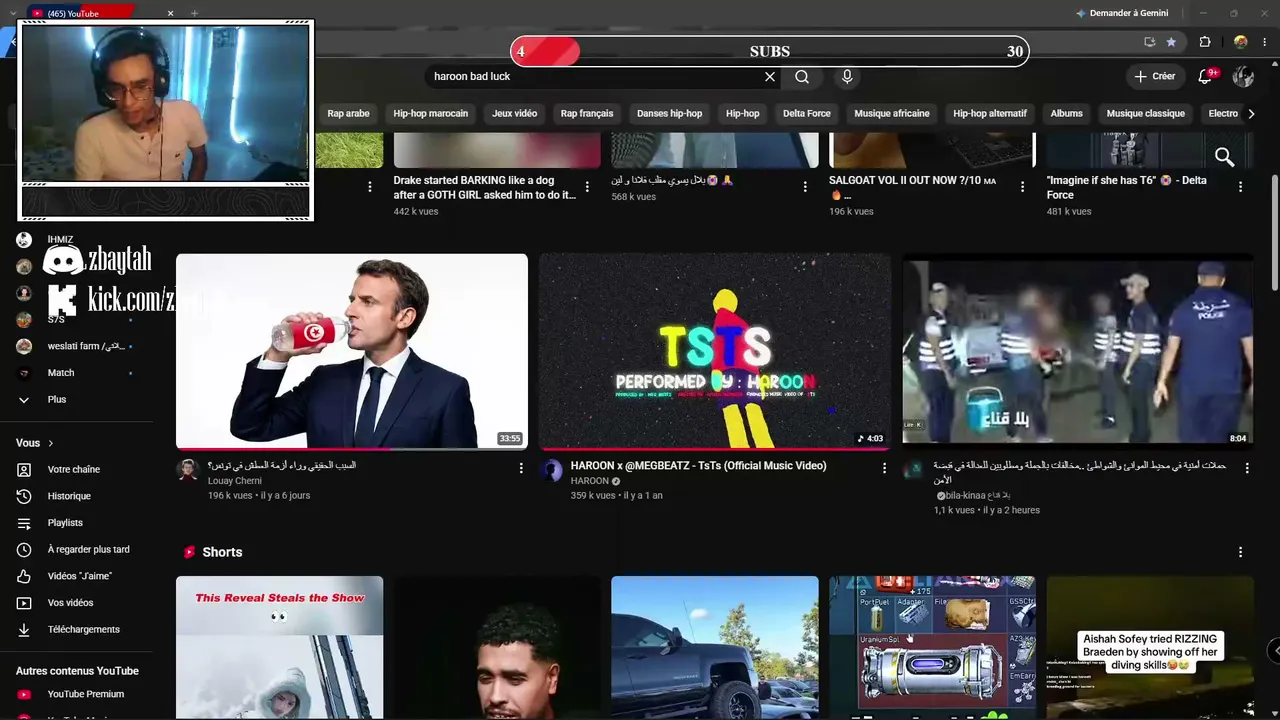Select the Hip-hop marocain chip
This screenshot has height=720, width=1280.
[x=431, y=114]
